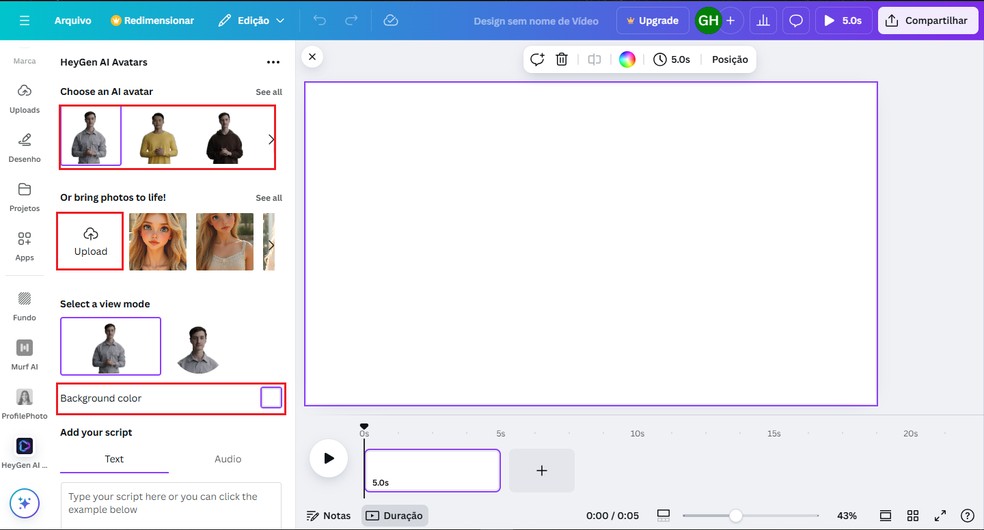The height and width of the screenshot is (530, 984).
Task: Open the 43% zoom level menu
Action: [x=847, y=516]
